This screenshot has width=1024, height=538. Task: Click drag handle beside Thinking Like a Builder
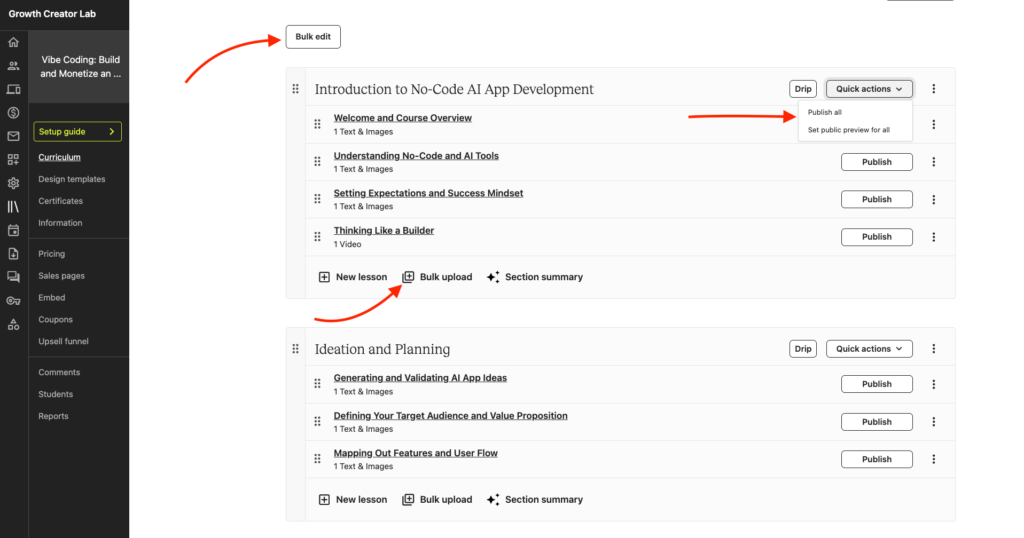click(317, 237)
